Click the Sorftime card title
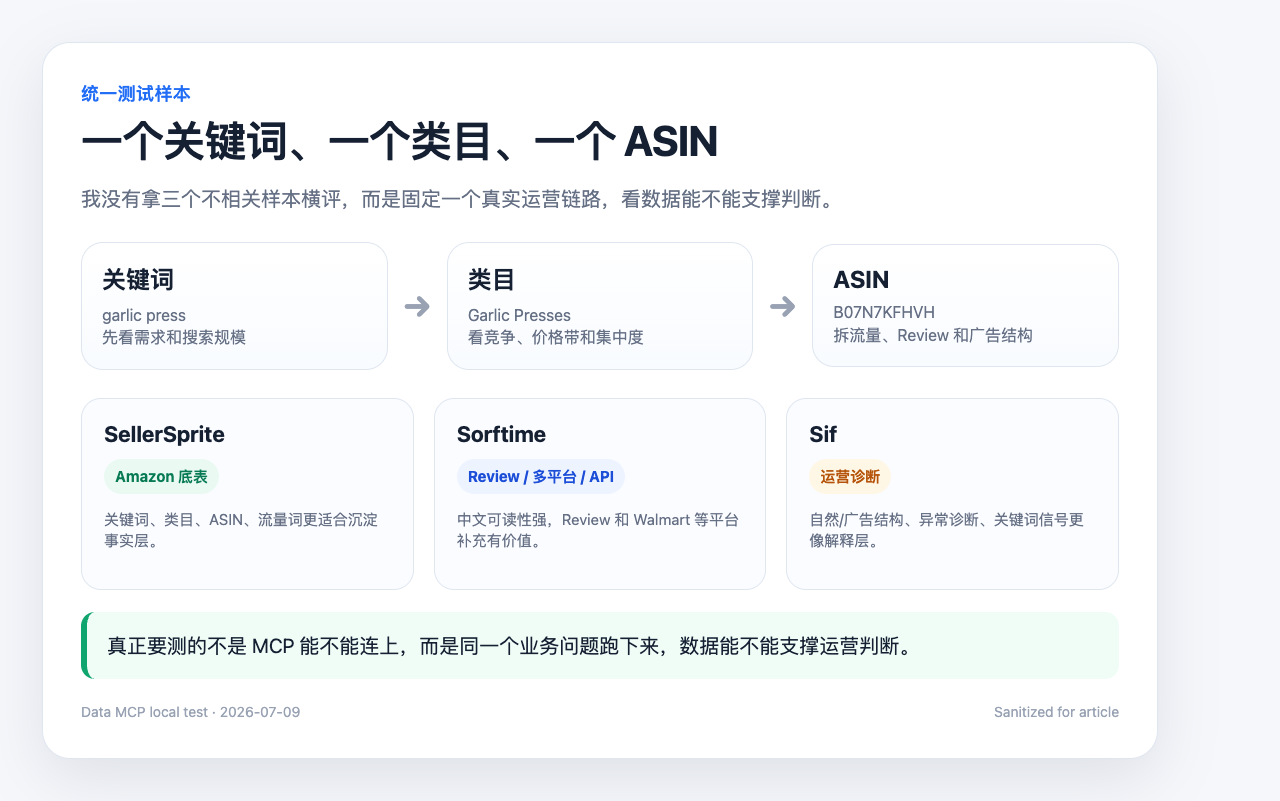1280x801 pixels. [501, 434]
